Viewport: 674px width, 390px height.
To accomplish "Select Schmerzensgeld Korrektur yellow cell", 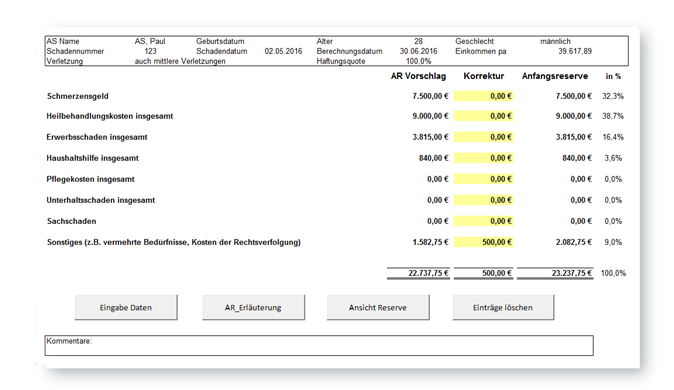I will pos(484,96).
